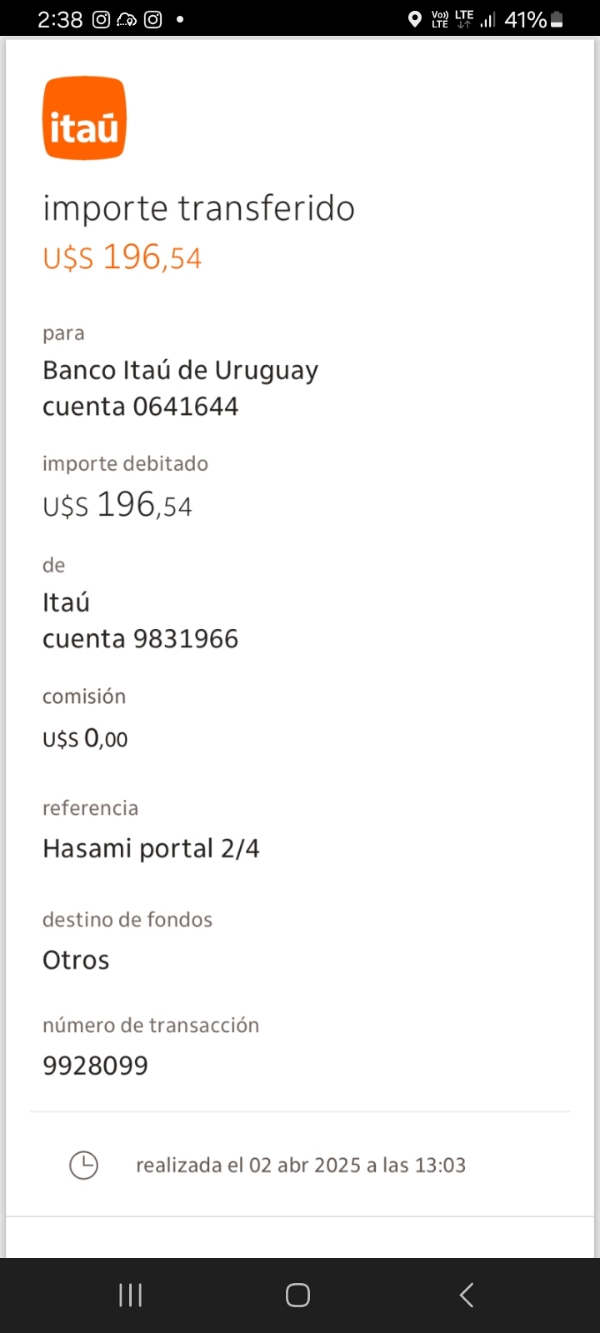Tap the destination account number 0641644
The width and height of the screenshot is (600, 1333).
(186, 407)
